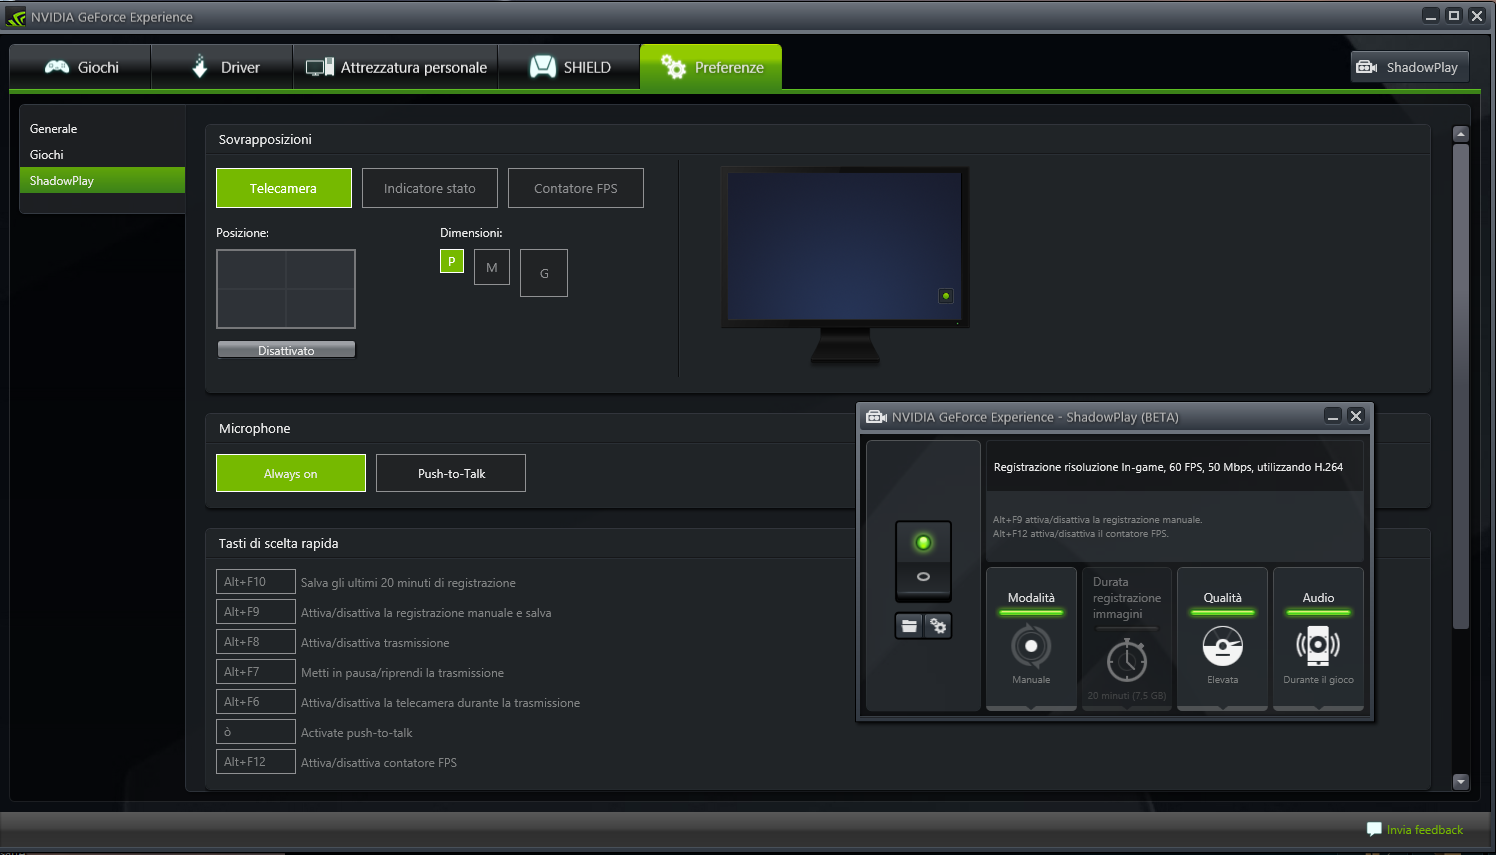
Task: Click the 'Sovrapposizioni' section heading
Action: pos(265,139)
